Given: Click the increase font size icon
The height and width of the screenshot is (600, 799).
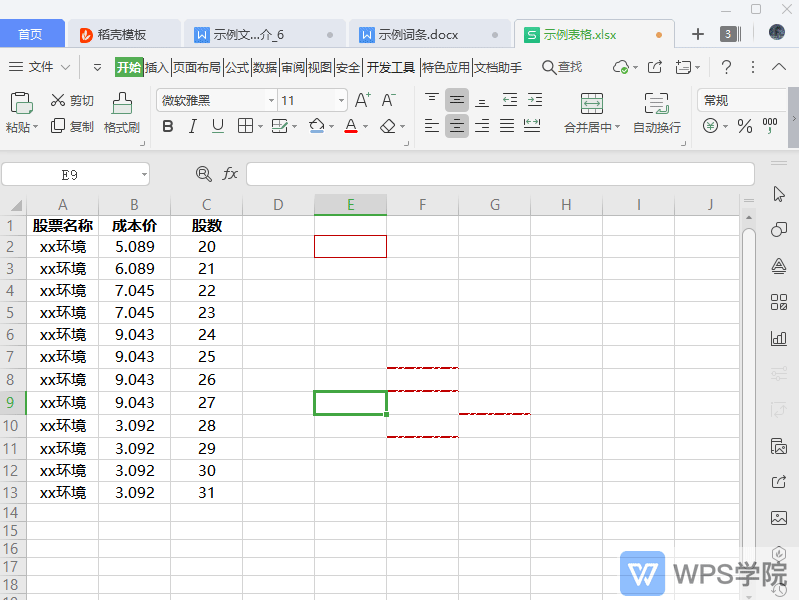Looking at the screenshot, I should pyautogui.click(x=362, y=100).
